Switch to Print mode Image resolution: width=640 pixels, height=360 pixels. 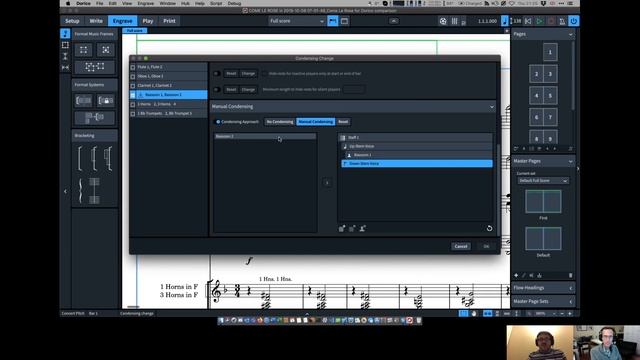click(169, 21)
